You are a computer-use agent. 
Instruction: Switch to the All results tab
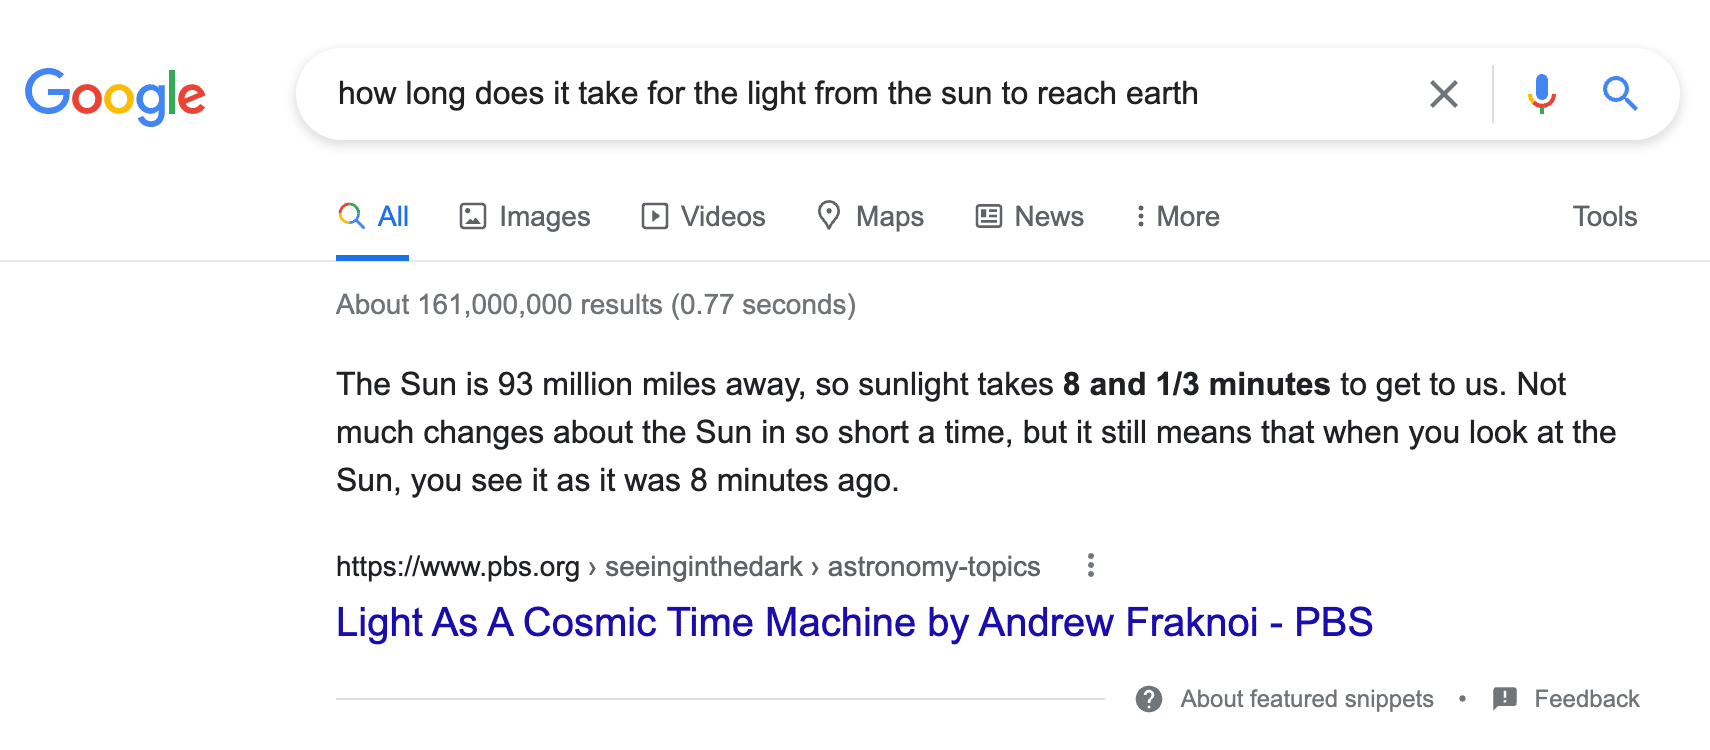pyautogui.click(x=392, y=216)
